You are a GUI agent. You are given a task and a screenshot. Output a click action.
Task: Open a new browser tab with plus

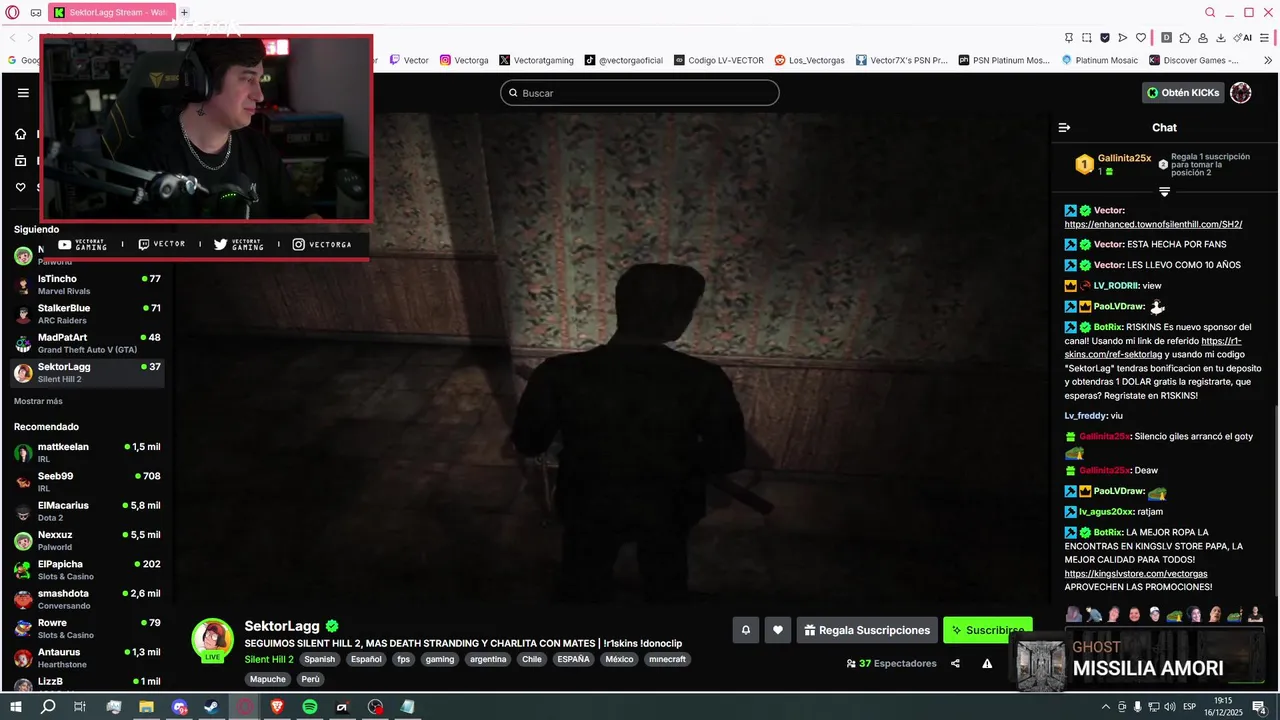pos(184,12)
